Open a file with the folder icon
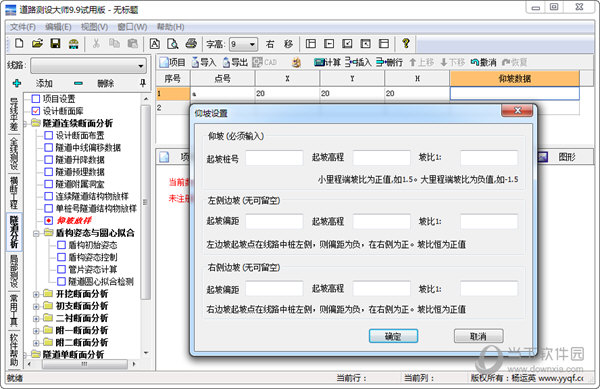 pos(37,44)
